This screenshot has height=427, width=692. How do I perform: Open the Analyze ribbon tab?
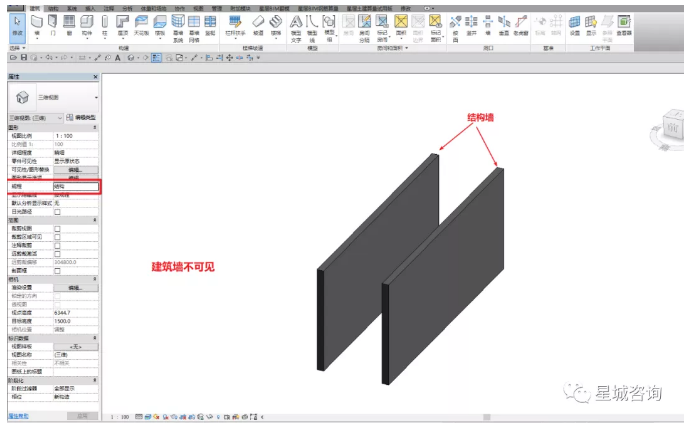pyautogui.click(x=127, y=8)
